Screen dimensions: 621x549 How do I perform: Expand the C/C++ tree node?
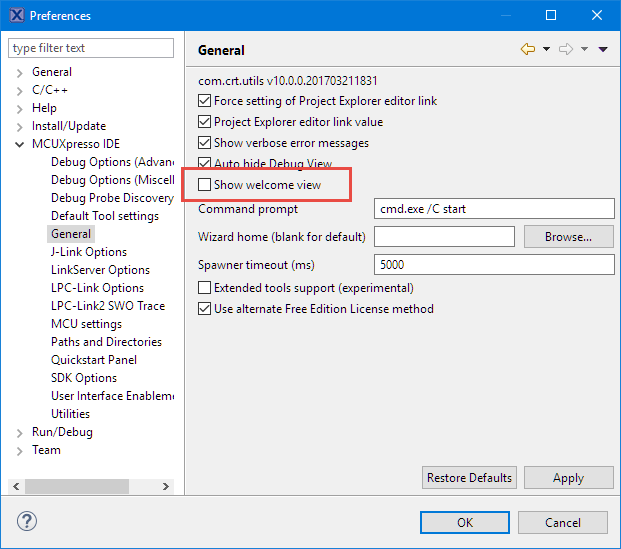pyautogui.click(x=20, y=90)
